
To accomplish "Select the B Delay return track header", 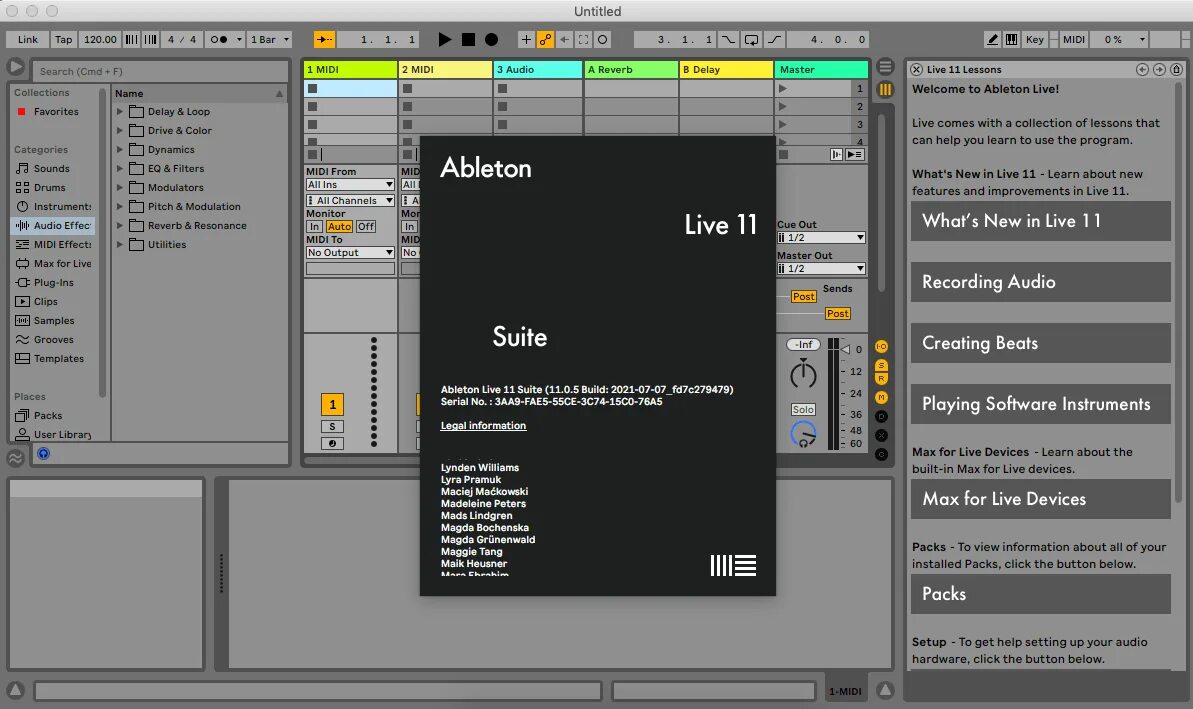I will [x=726, y=69].
